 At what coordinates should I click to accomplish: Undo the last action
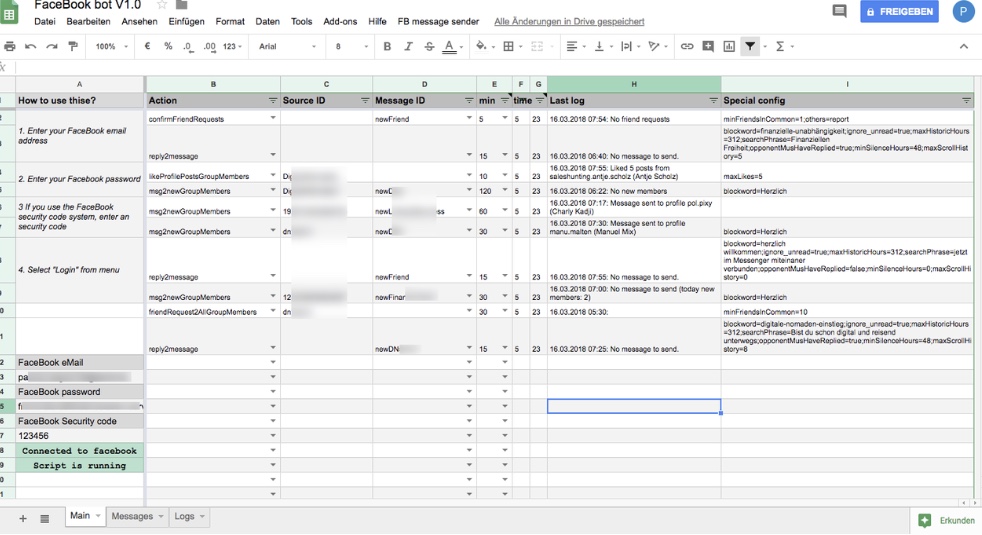(x=30, y=46)
